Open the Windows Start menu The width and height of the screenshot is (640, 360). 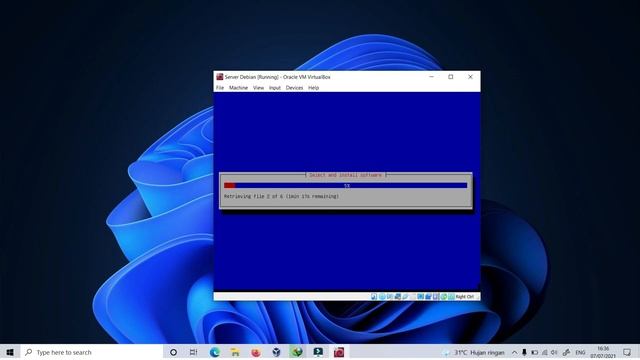click(10, 352)
